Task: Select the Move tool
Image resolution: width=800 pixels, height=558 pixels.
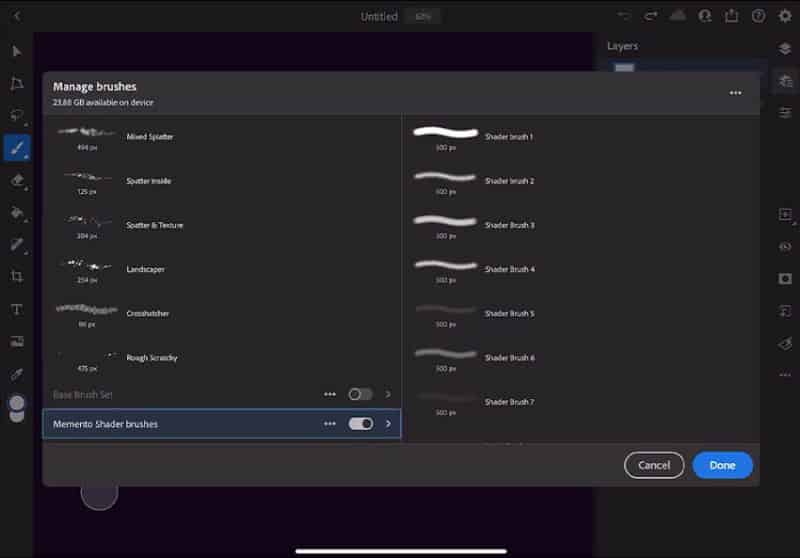Action: tap(17, 51)
